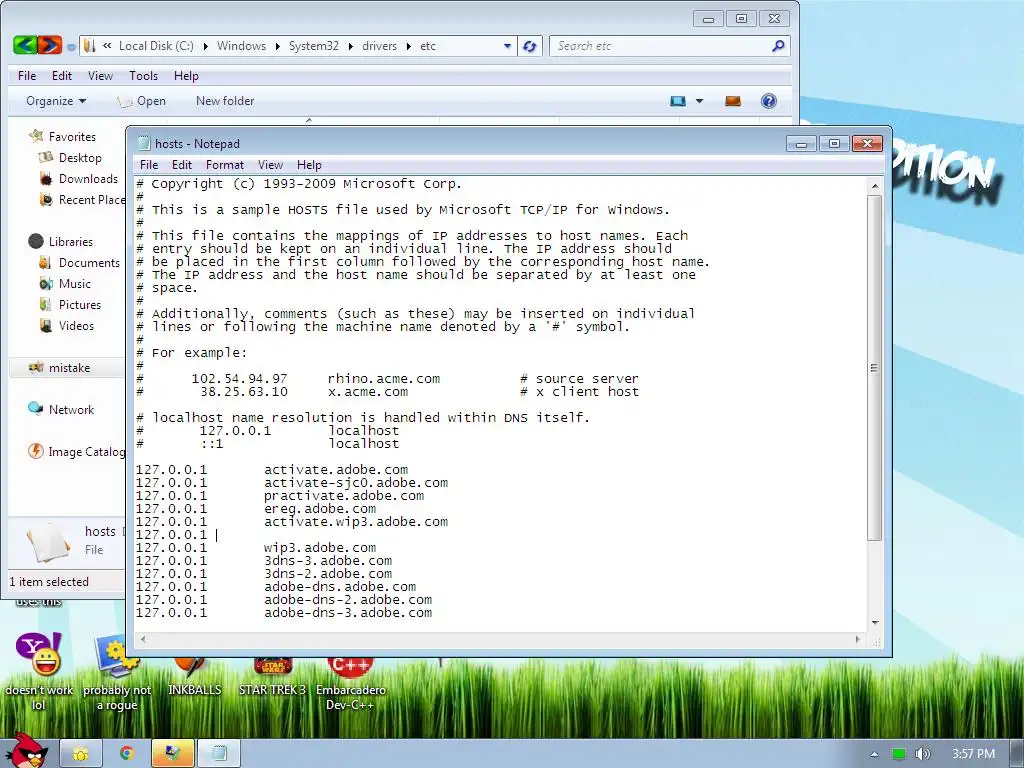Open Notepad's Format menu
Screen dimensions: 1024x768
(225, 165)
